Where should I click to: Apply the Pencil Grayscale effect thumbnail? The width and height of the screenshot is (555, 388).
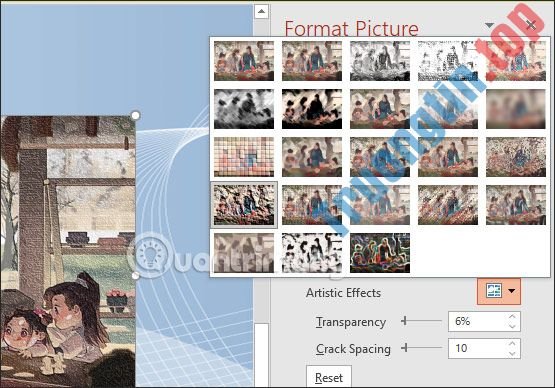tap(380, 61)
